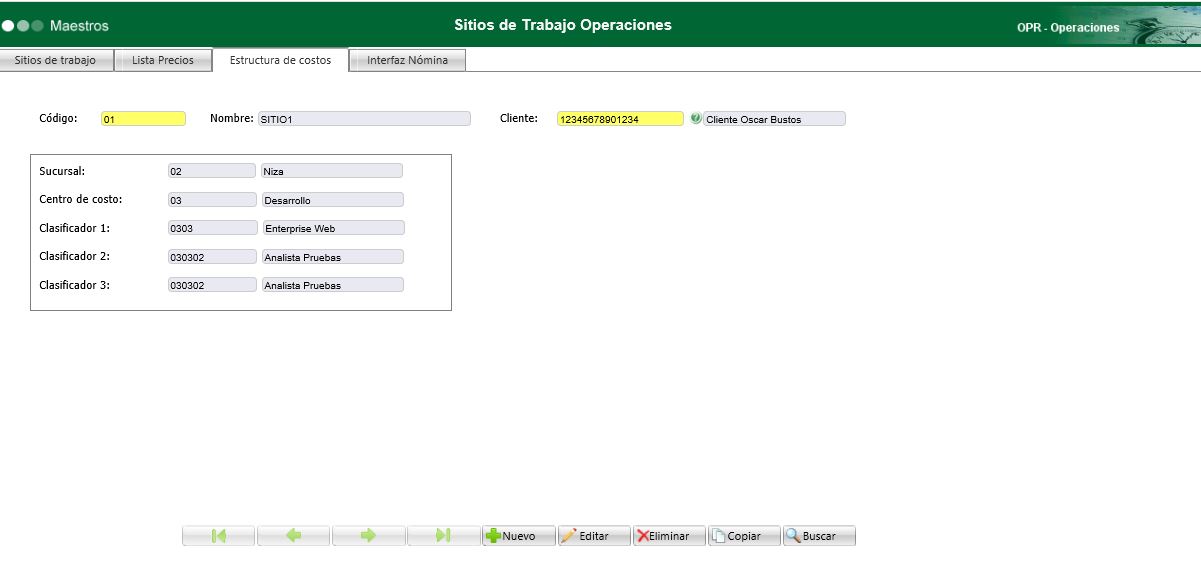Go to the last record arrow
The height and width of the screenshot is (571, 1201).
pos(444,536)
